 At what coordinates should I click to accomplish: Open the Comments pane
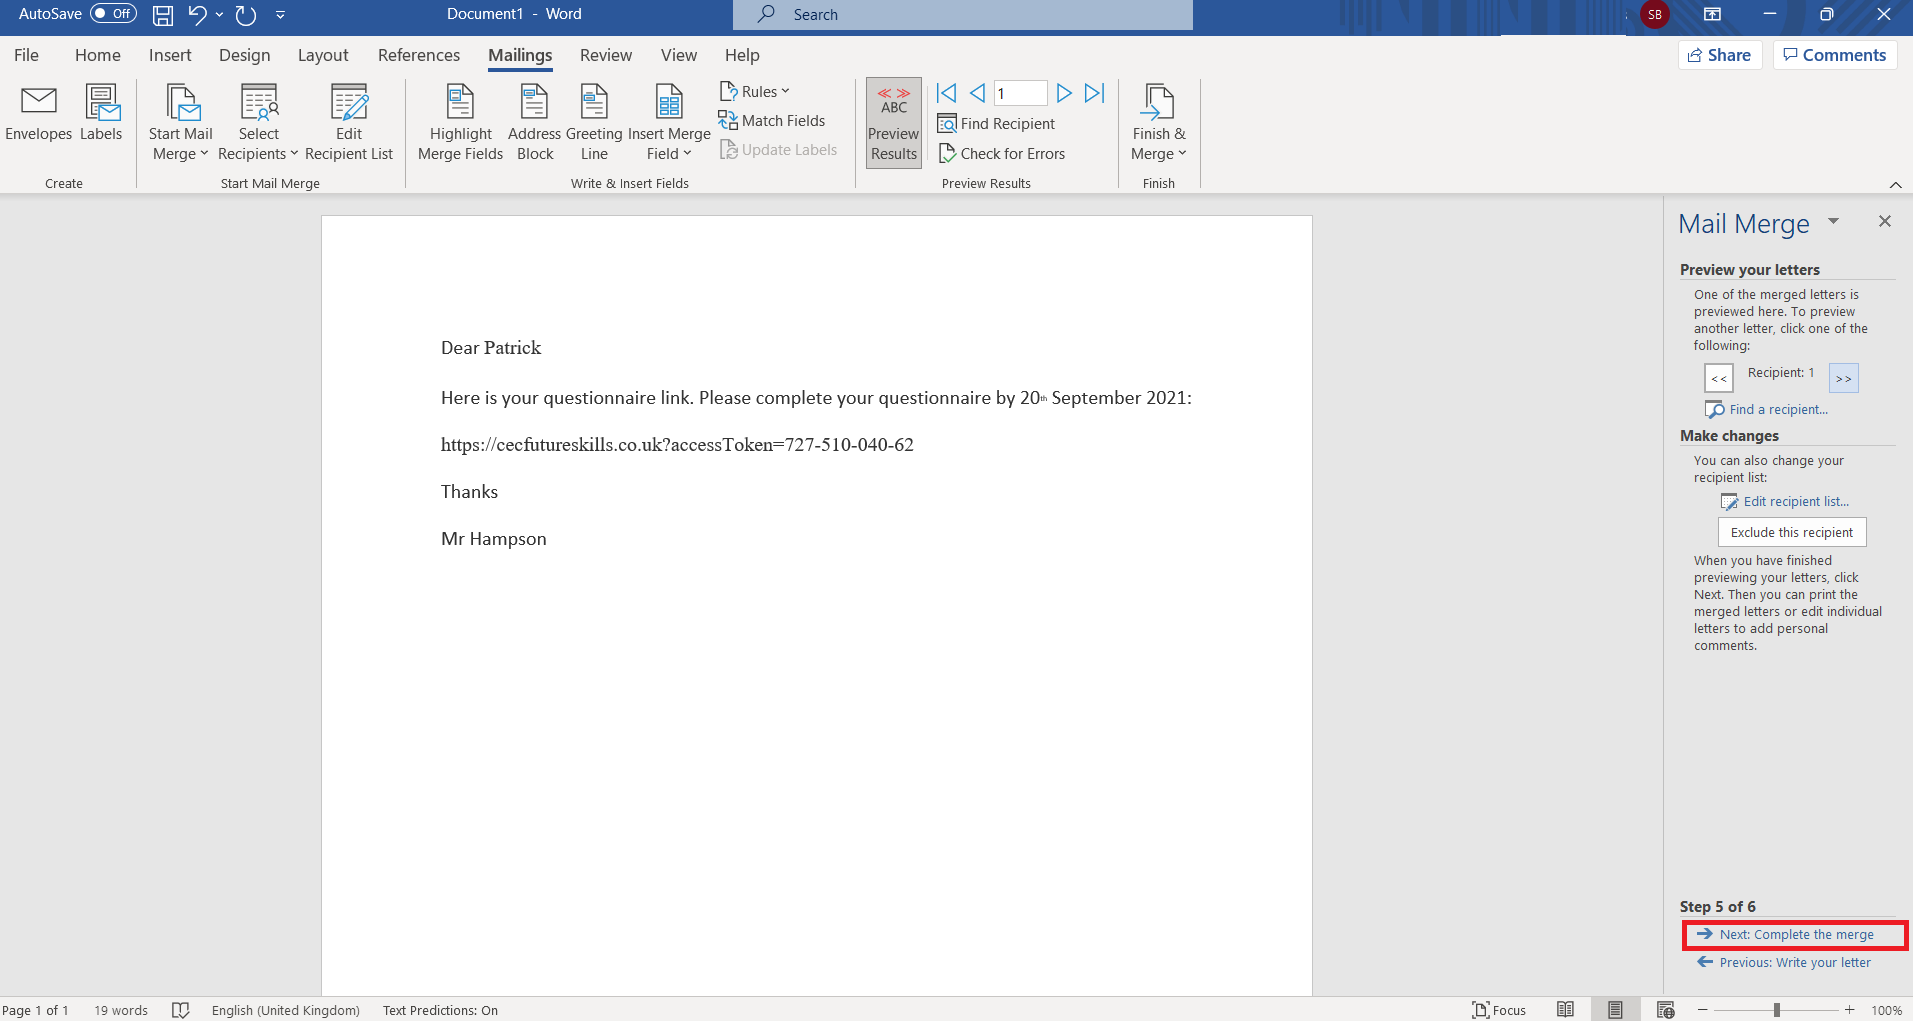(x=1835, y=55)
